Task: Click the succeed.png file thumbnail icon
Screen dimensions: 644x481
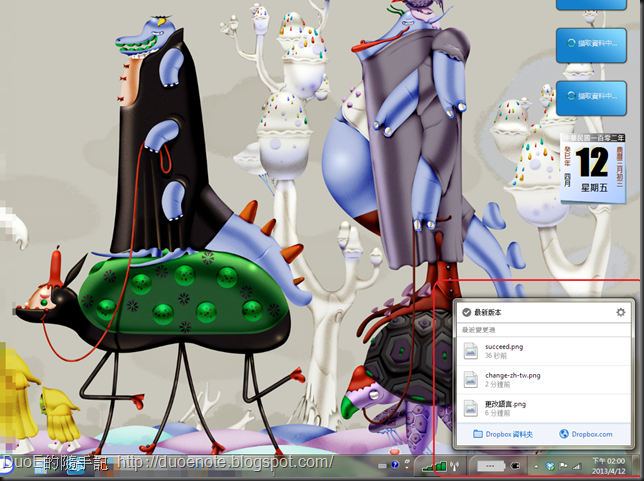Action: coord(470,351)
